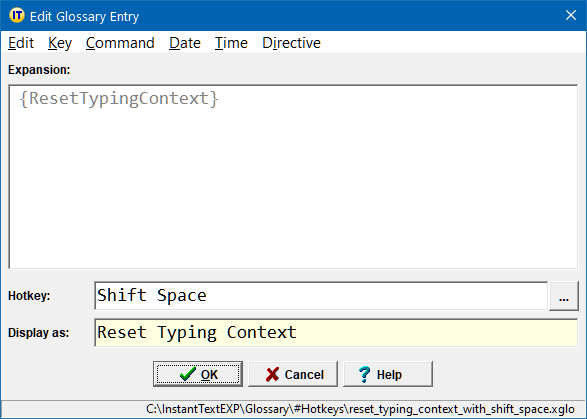Open the Command menu

120,43
